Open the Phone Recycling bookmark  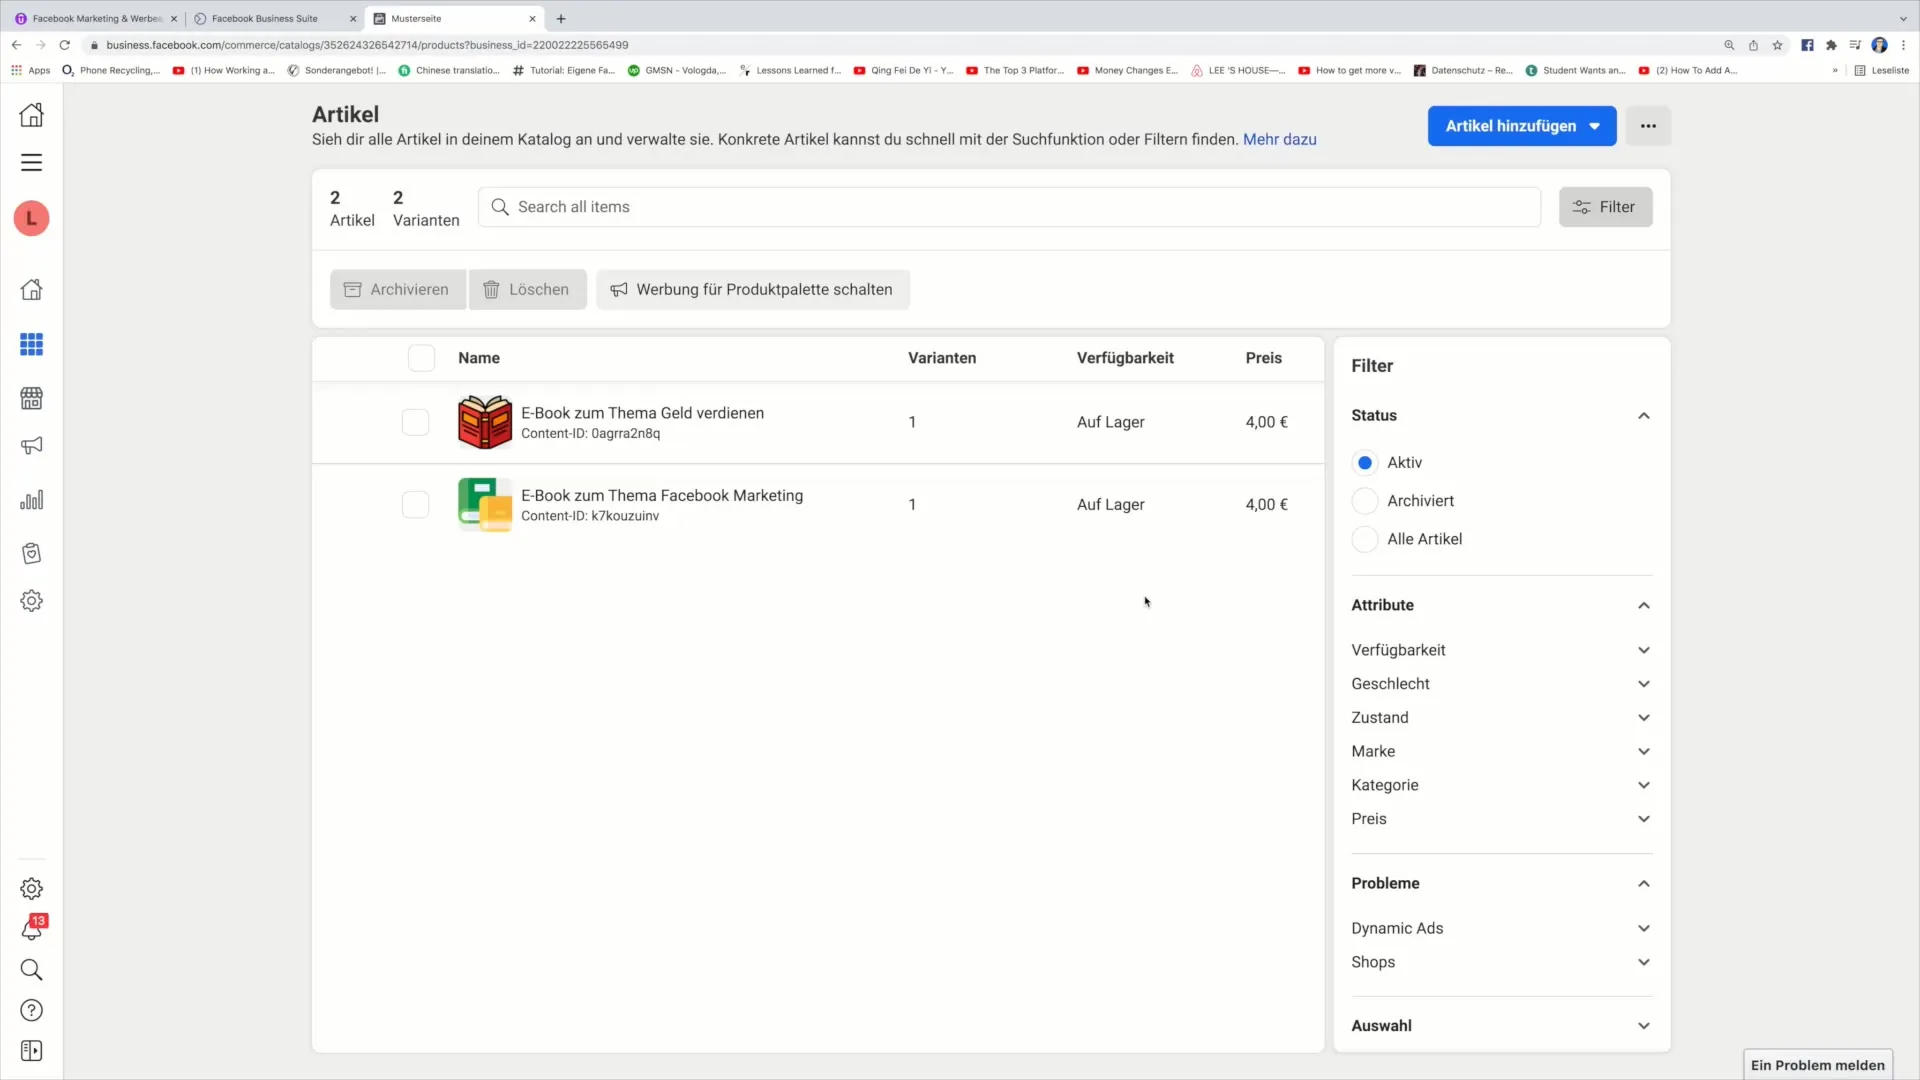tap(111, 71)
